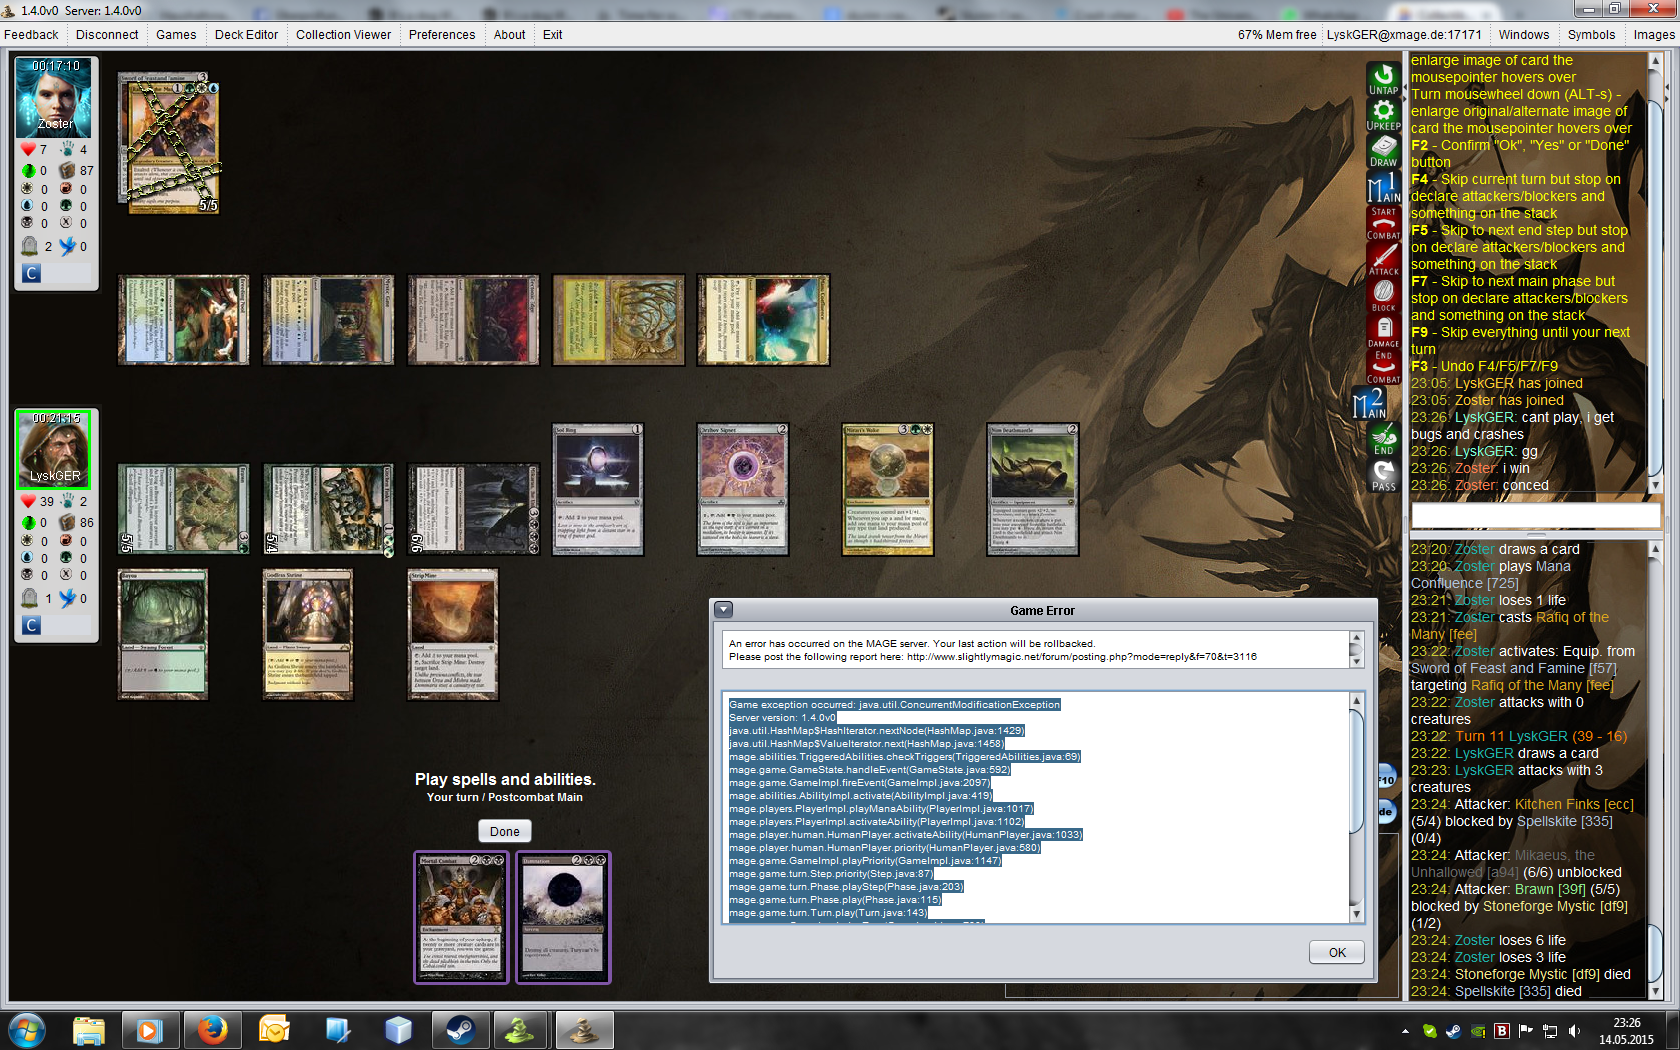The image size is (1680, 1050).
Task: Click the Damage step icon
Action: click(1384, 331)
